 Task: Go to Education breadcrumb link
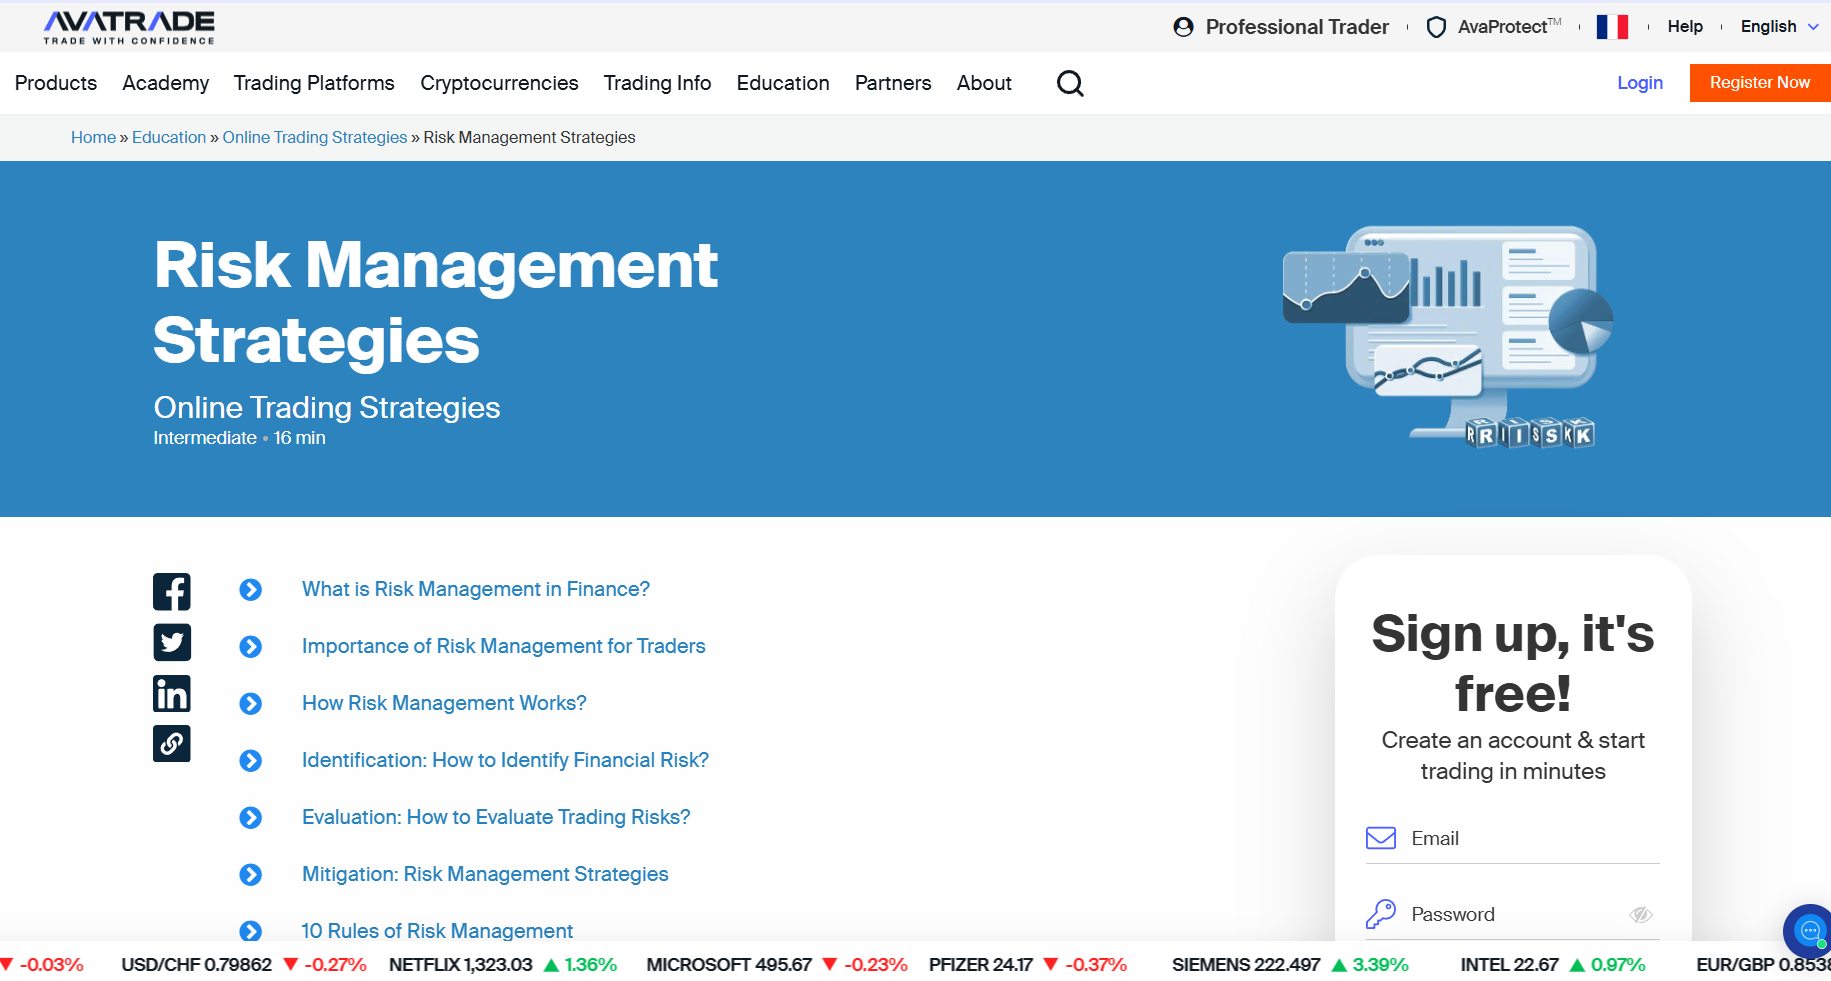point(169,137)
